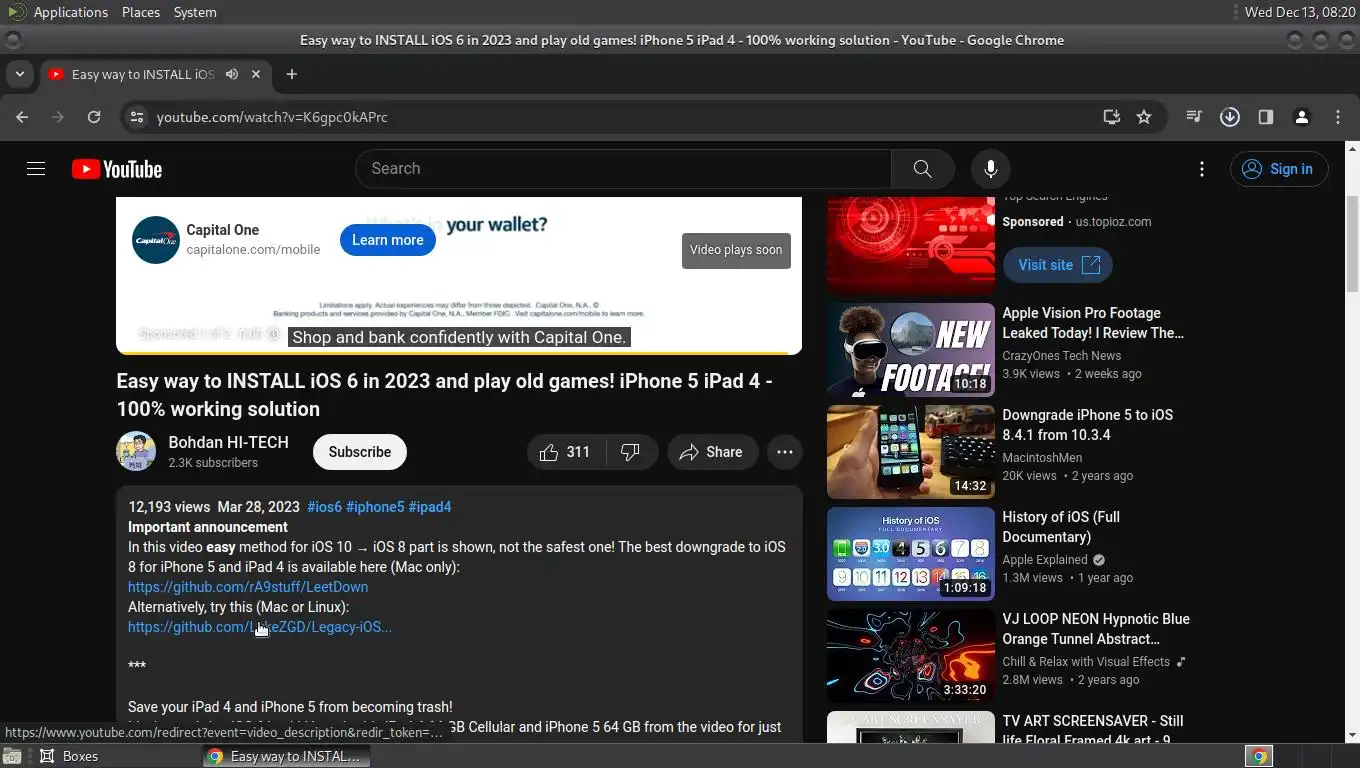Screen dimensions: 1360x768
Task: Open History of iOS documentary thumbnail
Action: coord(911,554)
